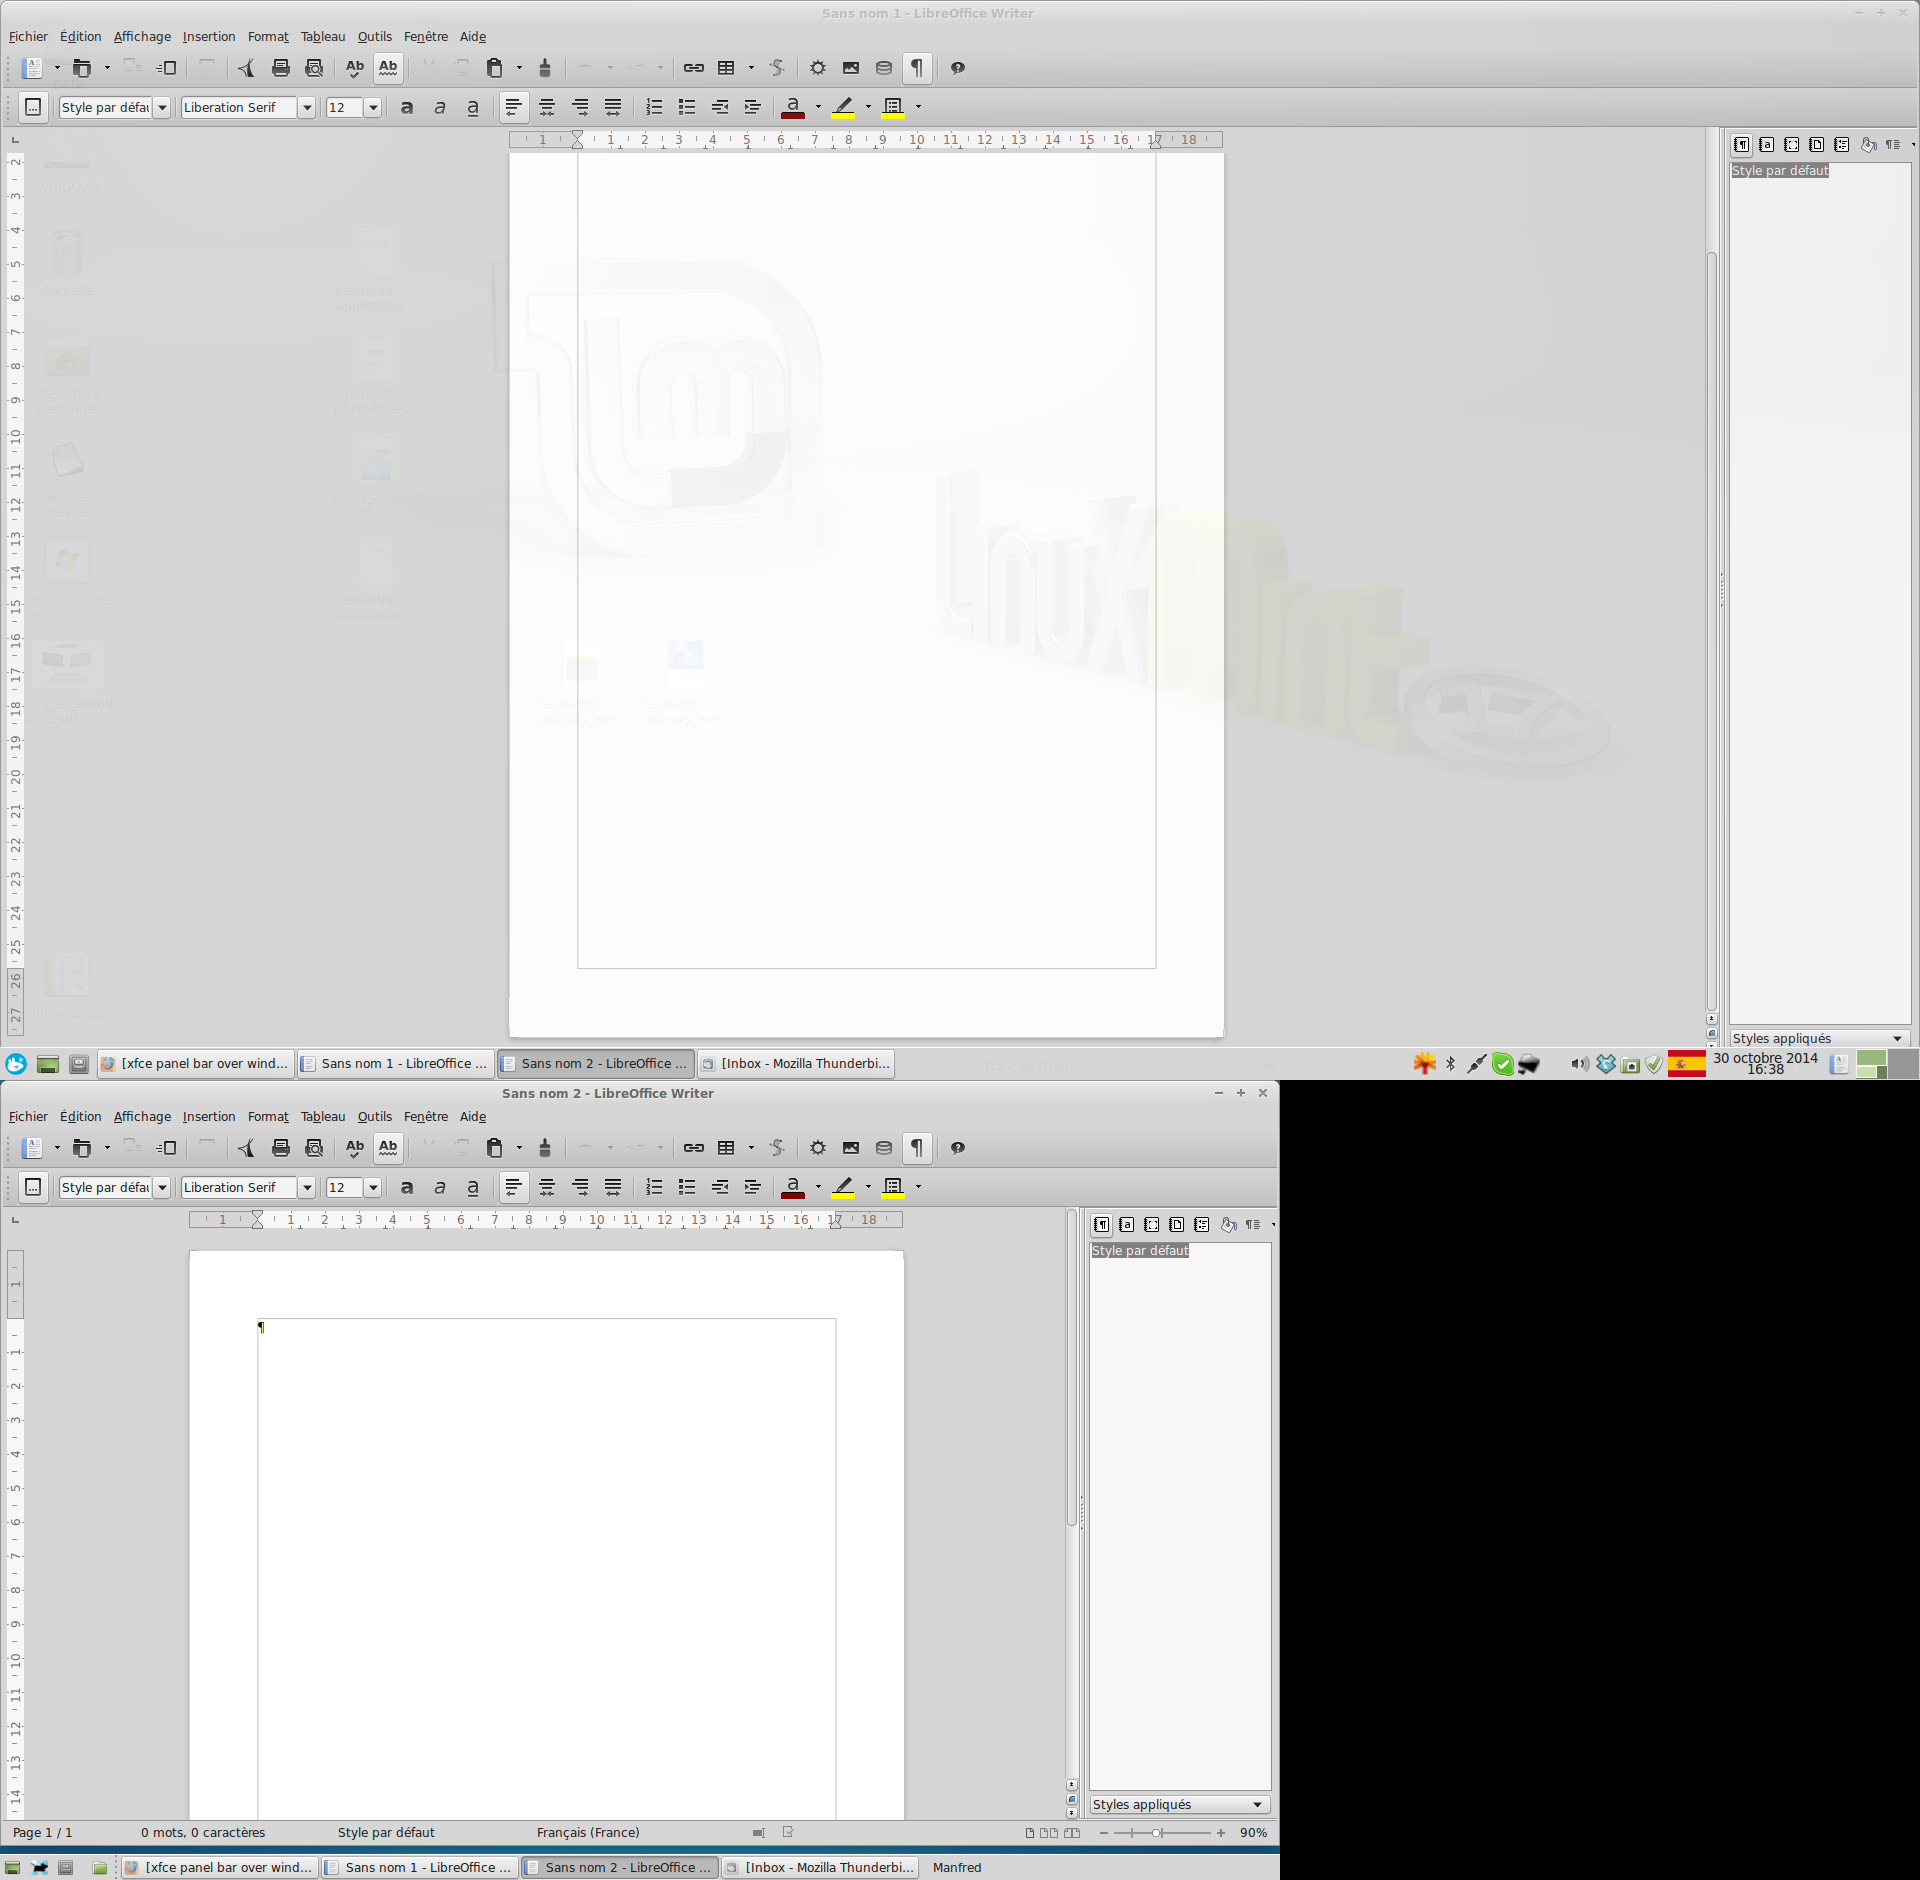Click numbered list icon in Sans nom 2 window
This screenshot has height=1880, width=1920.
pos(654,1187)
